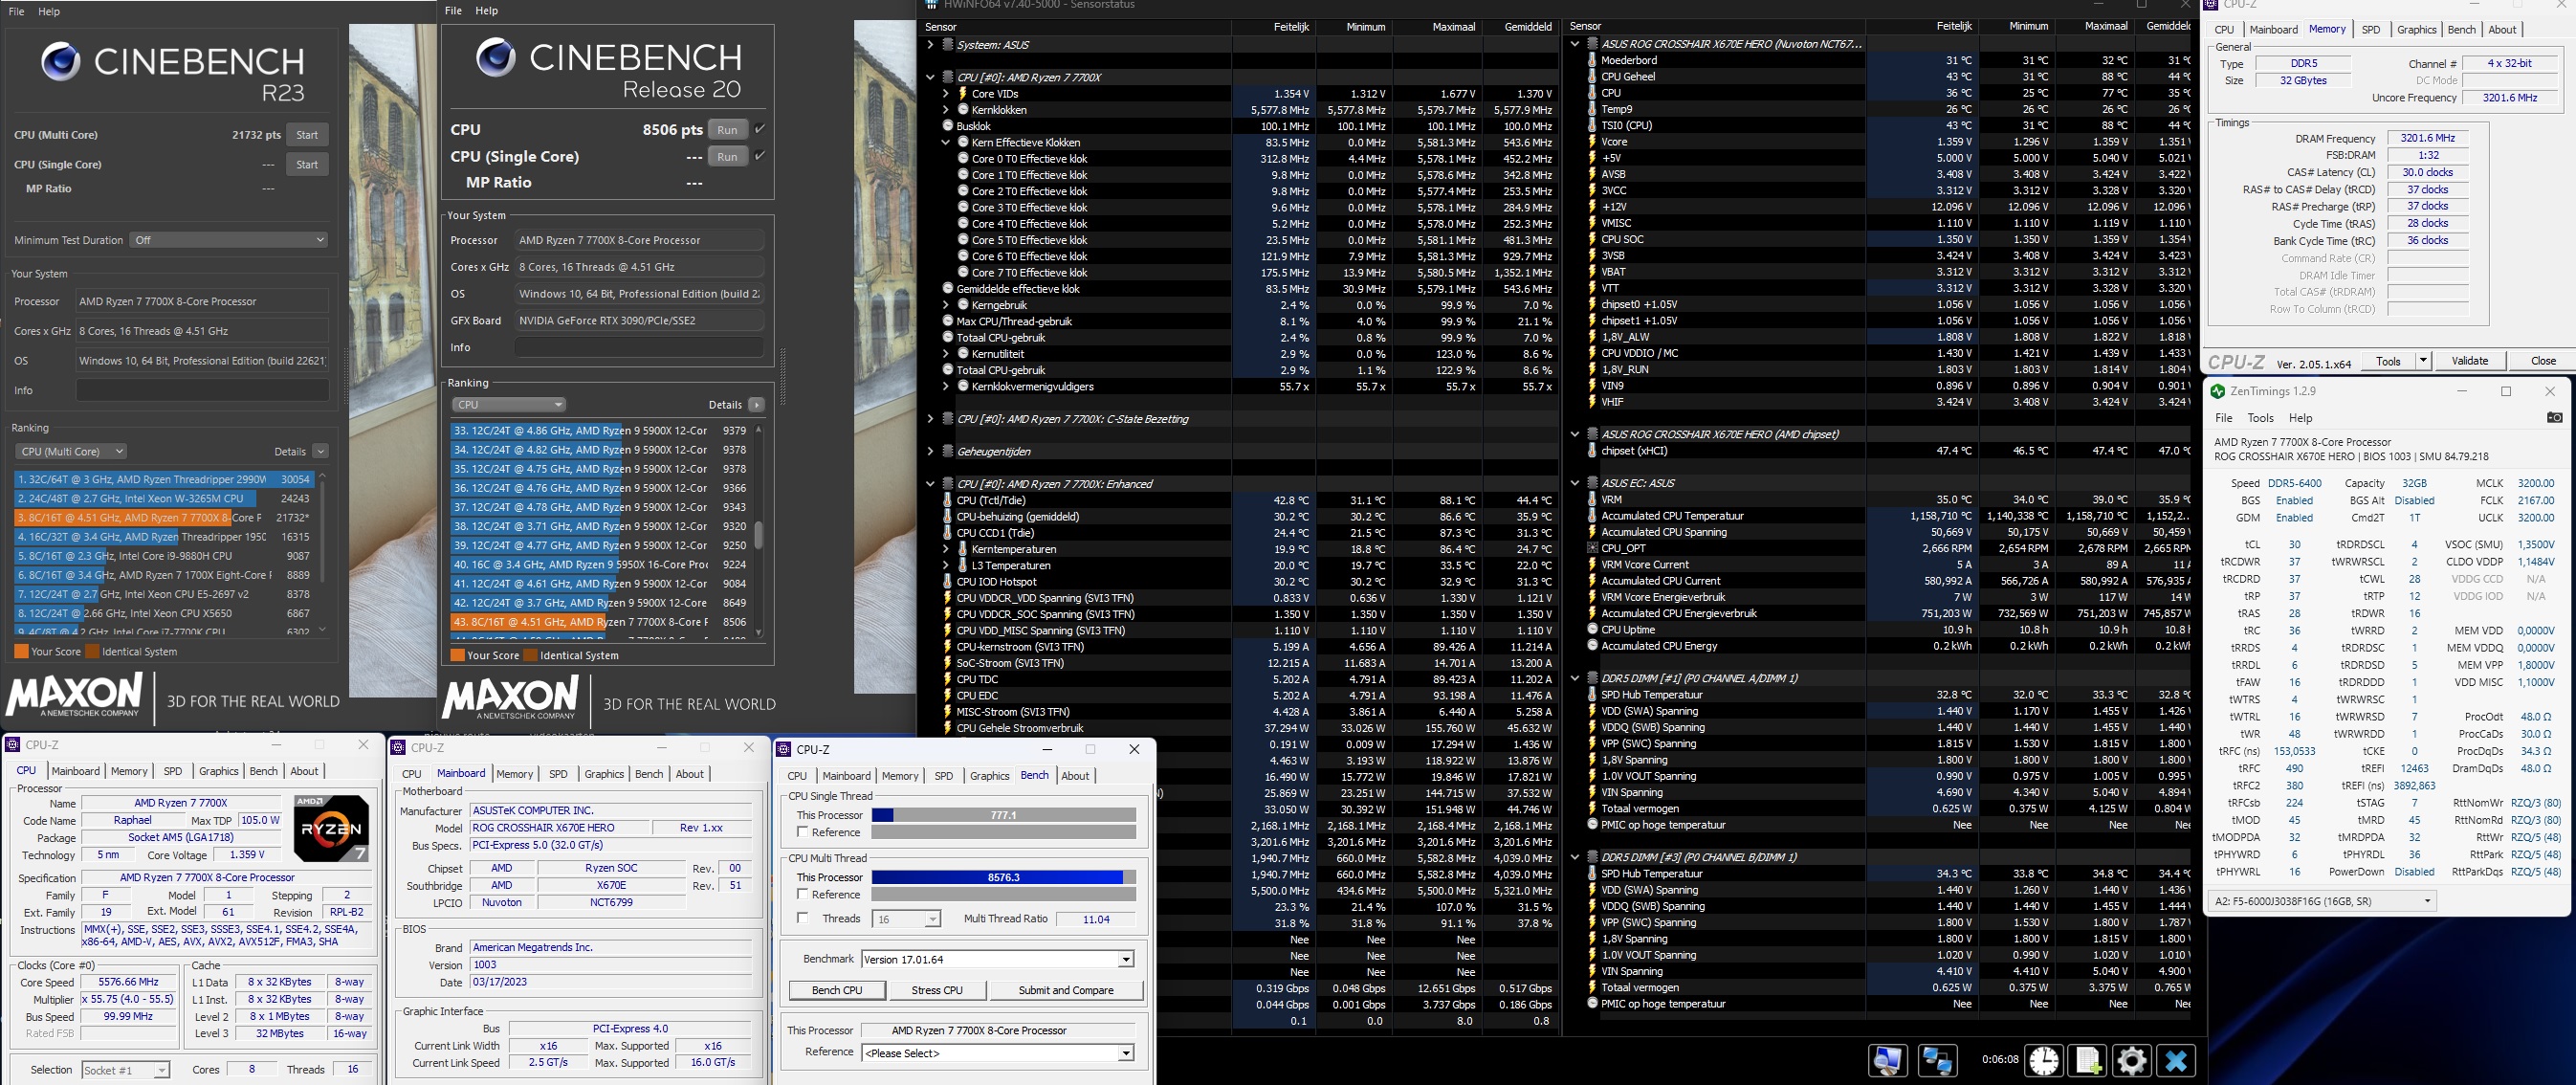Image resolution: width=2576 pixels, height=1085 pixels.
Task: Click chip icon beside Systeem: ASUS
Action: click(947, 45)
